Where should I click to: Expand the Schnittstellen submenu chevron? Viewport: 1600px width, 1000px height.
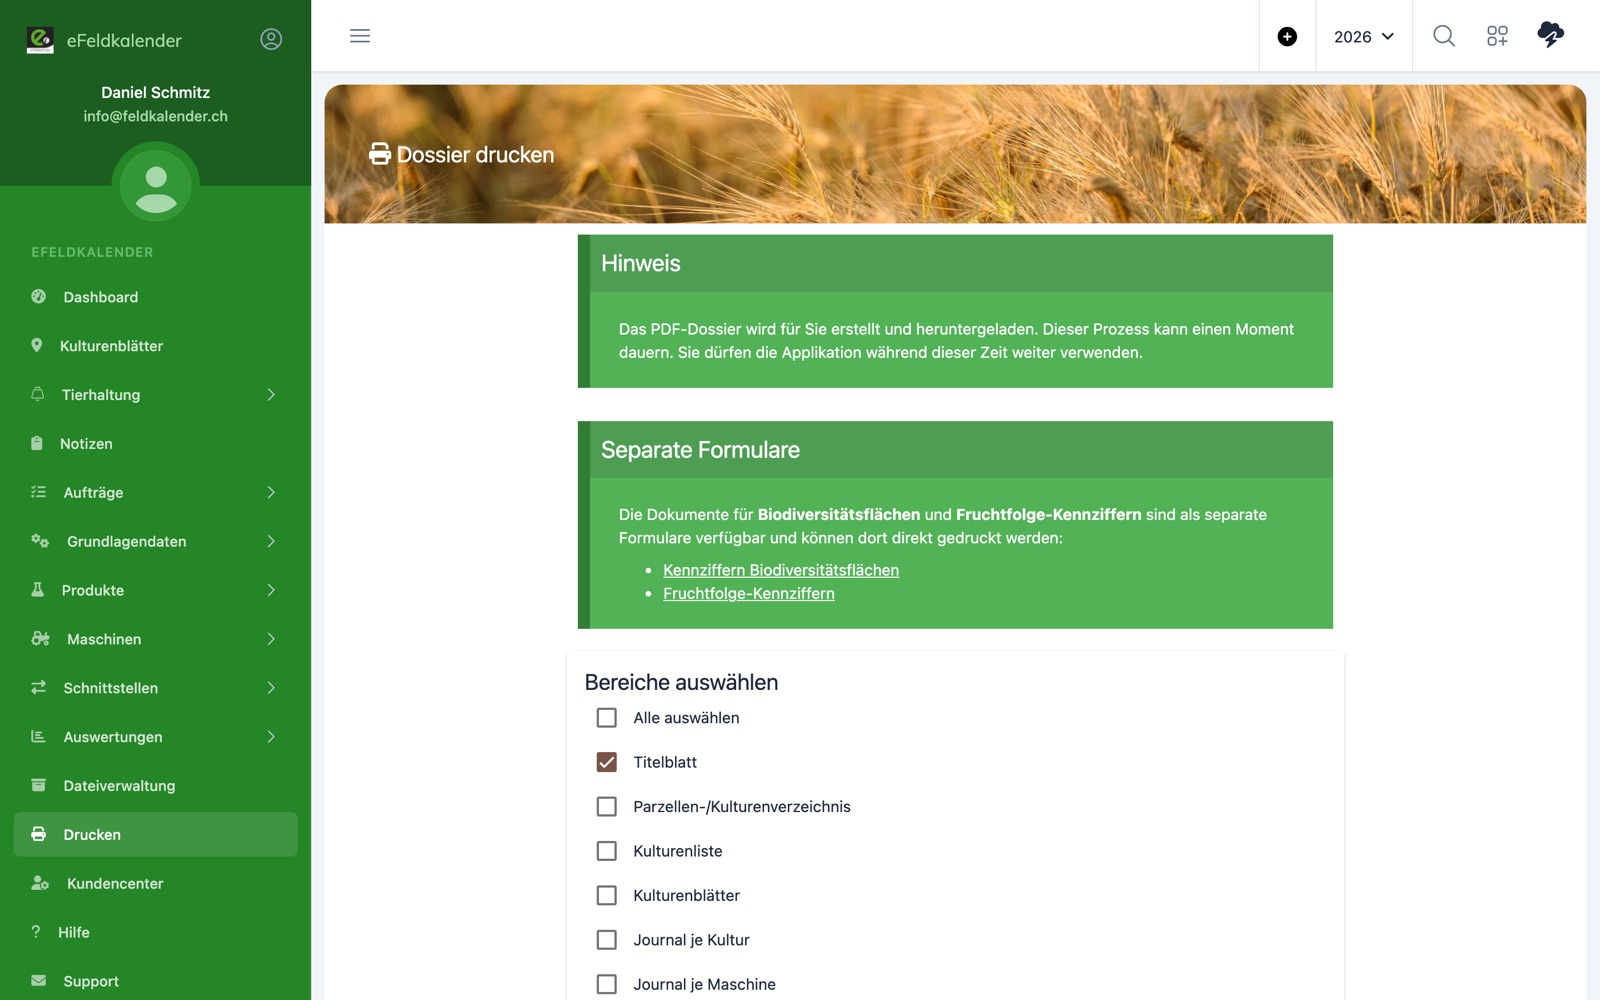[271, 687]
